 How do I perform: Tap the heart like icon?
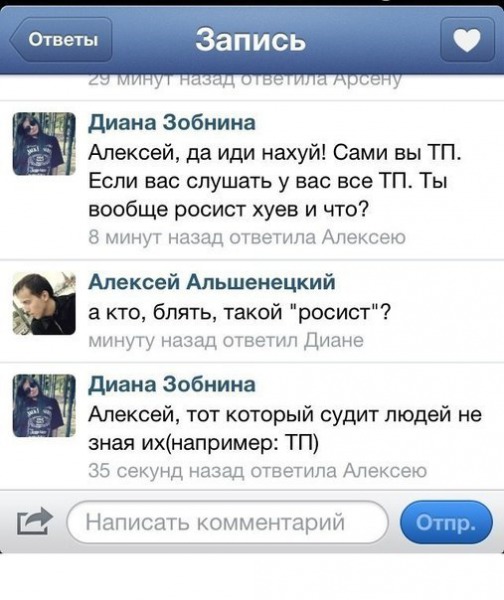point(468,40)
